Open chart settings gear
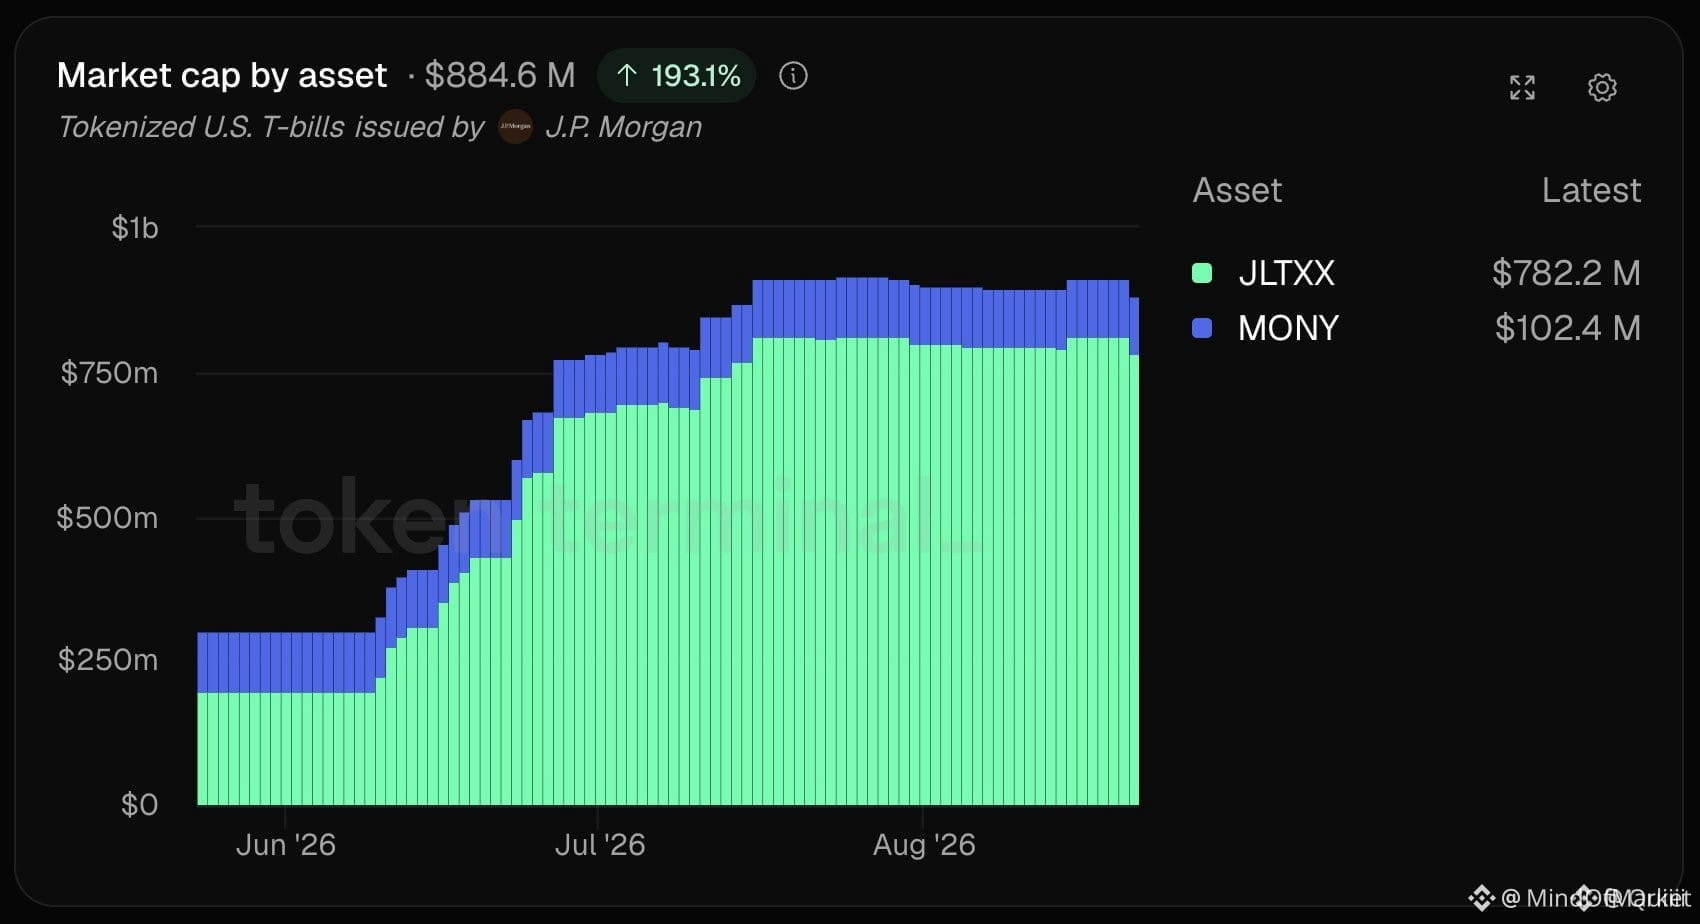 point(1602,88)
